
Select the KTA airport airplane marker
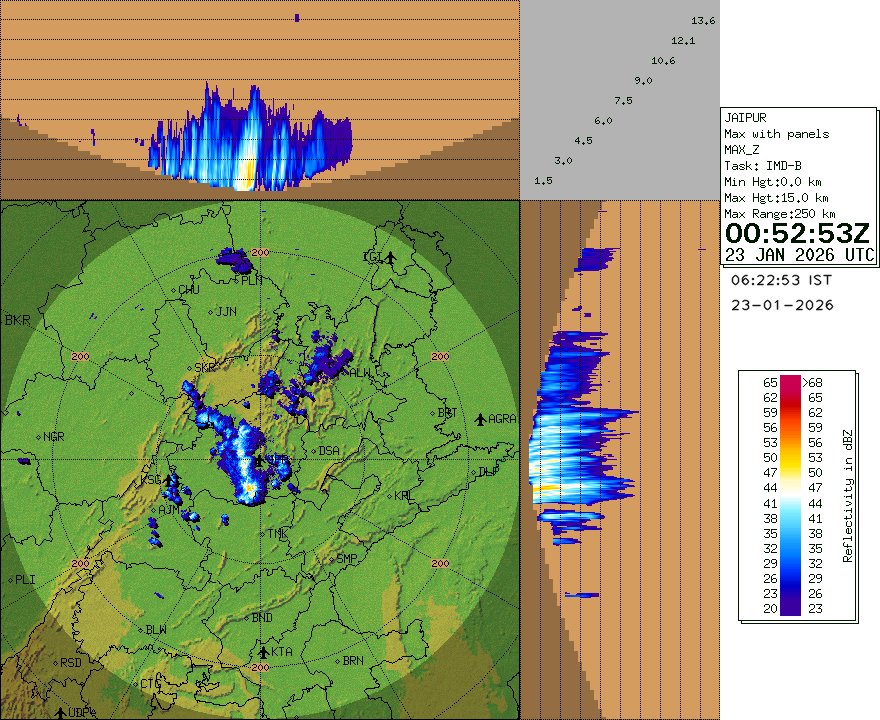(x=261, y=652)
